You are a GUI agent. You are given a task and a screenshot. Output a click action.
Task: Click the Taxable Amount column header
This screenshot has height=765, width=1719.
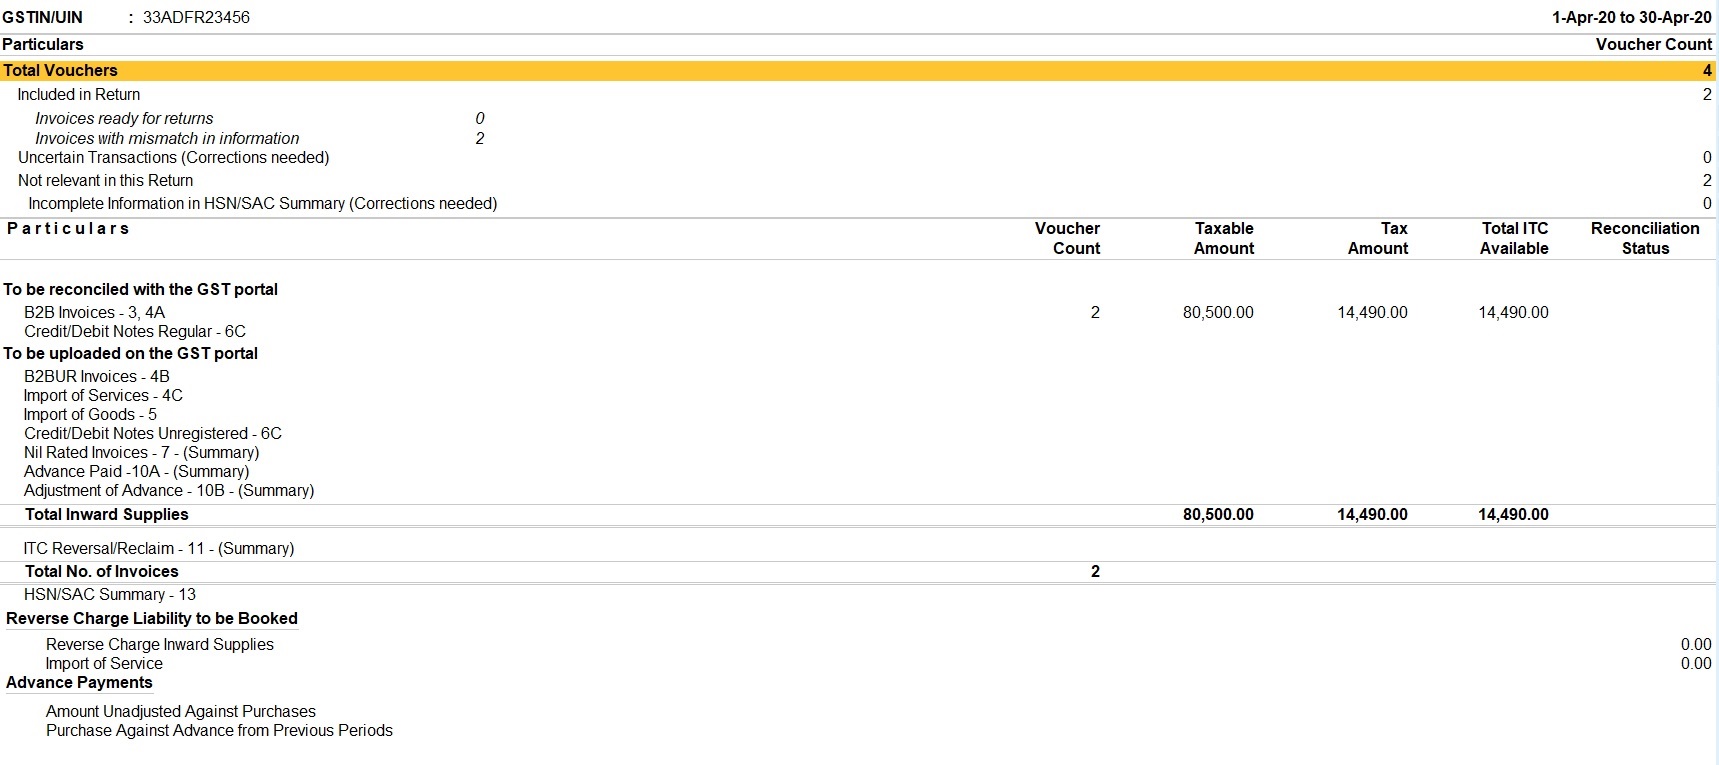click(x=1224, y=238)
